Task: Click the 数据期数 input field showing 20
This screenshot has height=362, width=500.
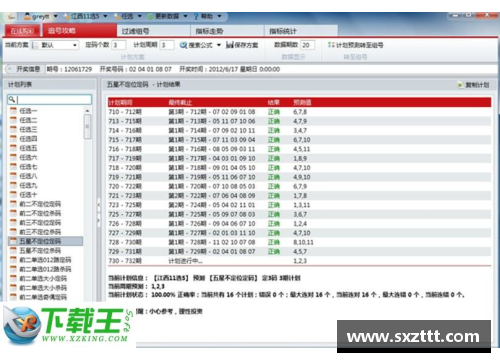Action: (x=307, y=45)
